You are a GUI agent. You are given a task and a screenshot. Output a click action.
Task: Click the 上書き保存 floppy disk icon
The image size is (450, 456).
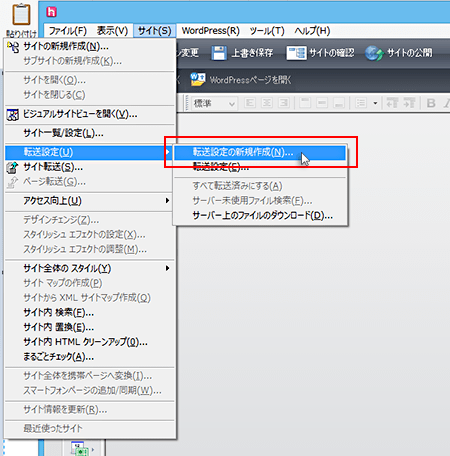pyautogui.click(x=219, y=53)
